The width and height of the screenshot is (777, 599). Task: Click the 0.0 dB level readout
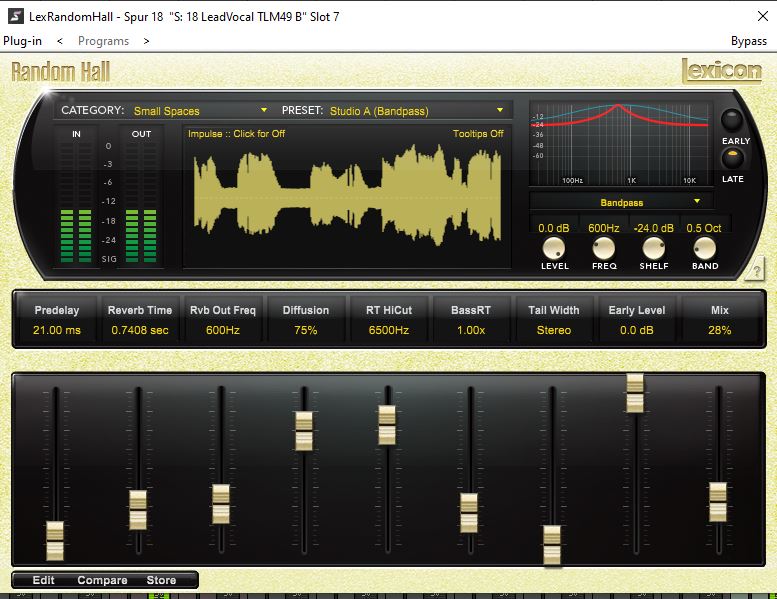pos(554,228)
